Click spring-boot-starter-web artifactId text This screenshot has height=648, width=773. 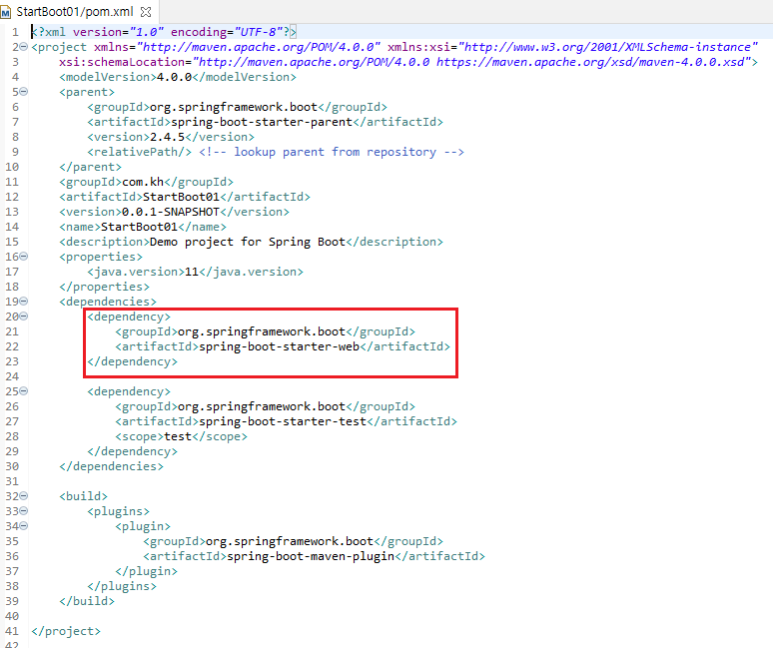[x=279, y=346]
